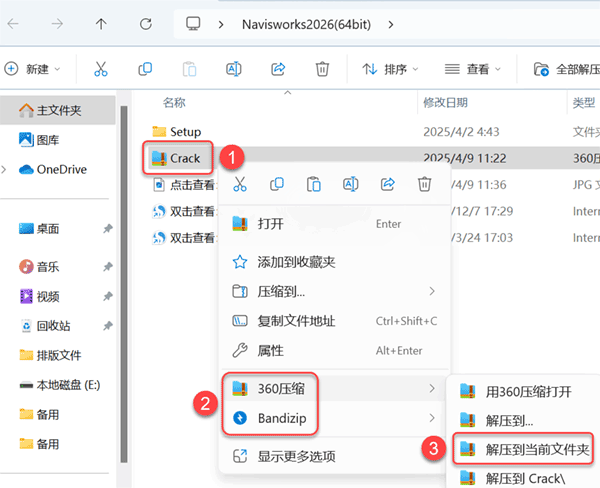Expand the 360压缩 submenu
Viewport: 600px width, 488px height.
[335, 388]
